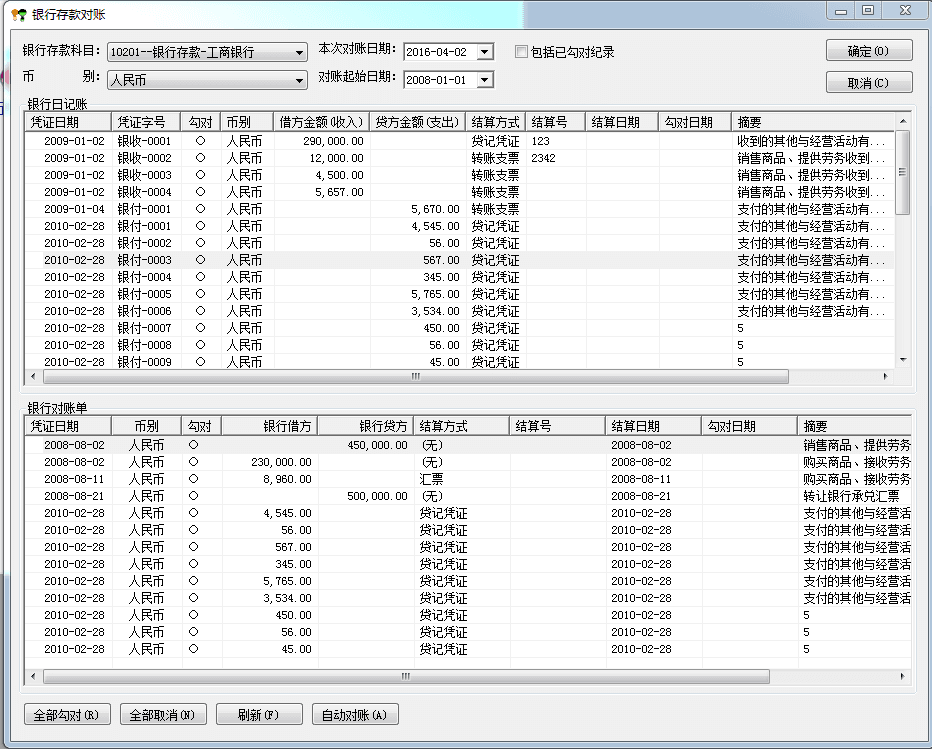Expand the 币别 currency dropdown

point(299,81)
